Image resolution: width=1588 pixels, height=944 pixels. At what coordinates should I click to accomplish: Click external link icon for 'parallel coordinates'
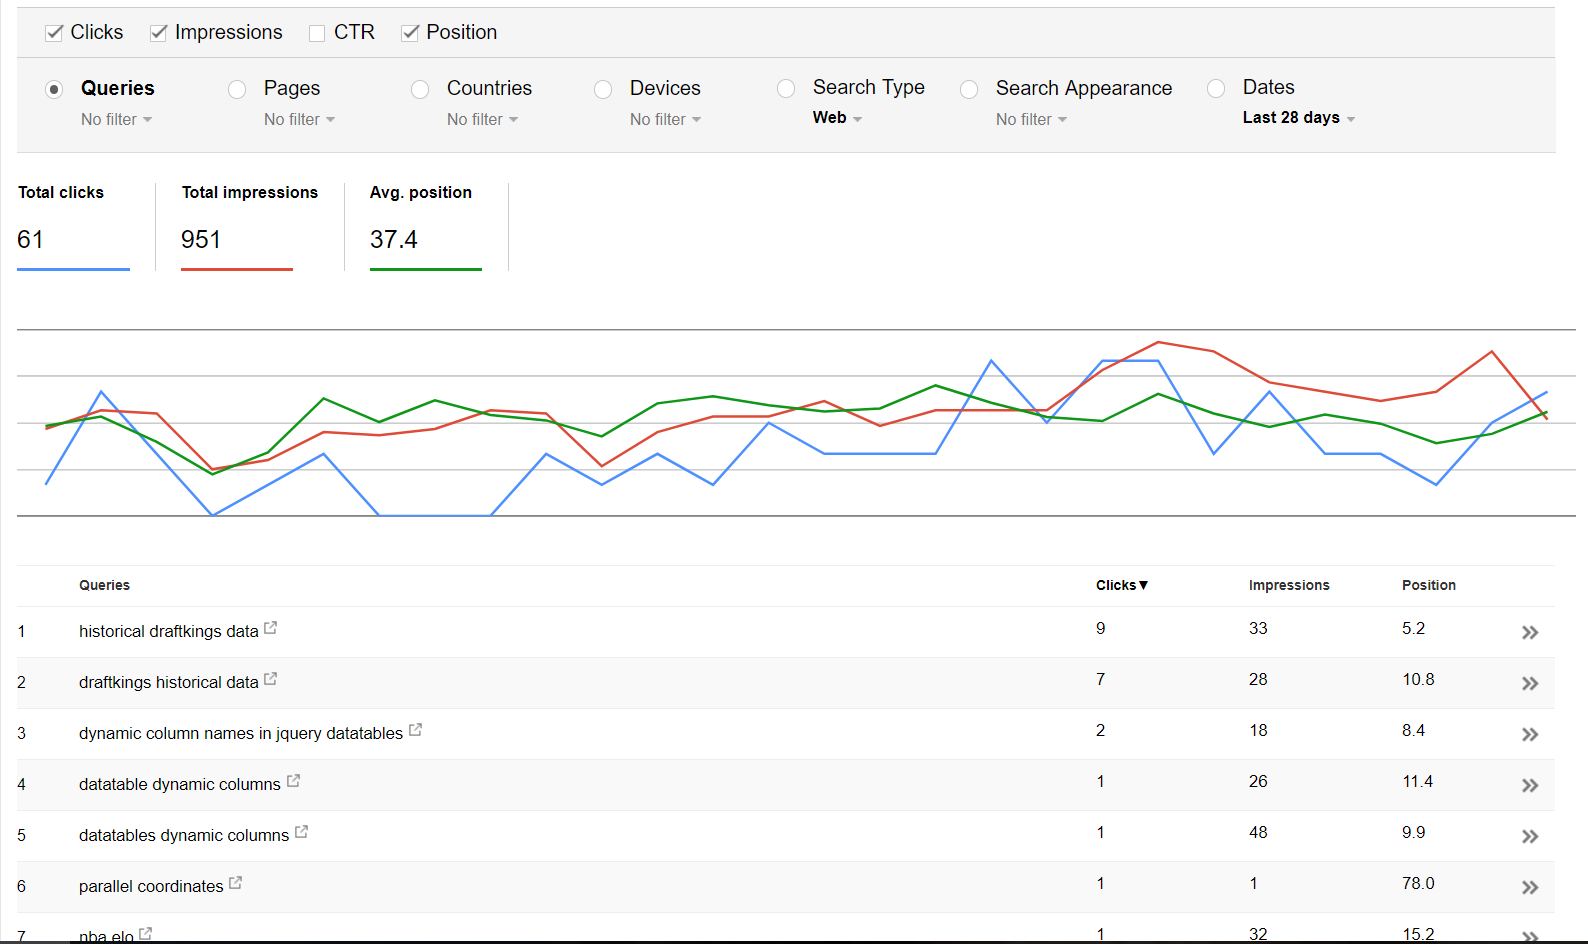pos(235,884)
